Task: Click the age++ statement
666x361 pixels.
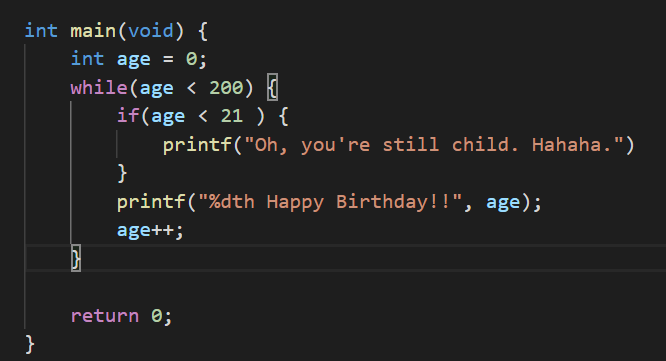Action: click(x=150, y=231)
